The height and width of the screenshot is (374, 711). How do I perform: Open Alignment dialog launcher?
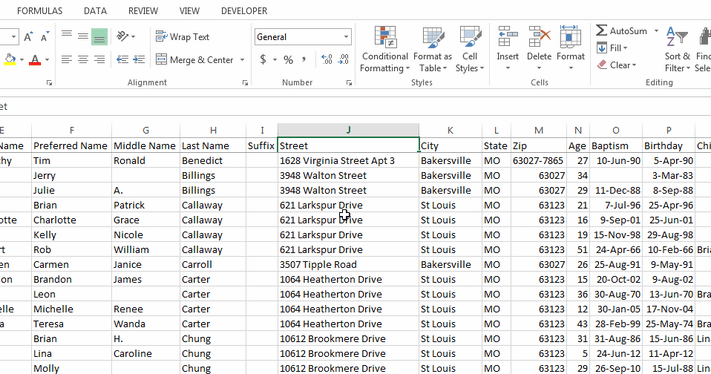[245, 83]
